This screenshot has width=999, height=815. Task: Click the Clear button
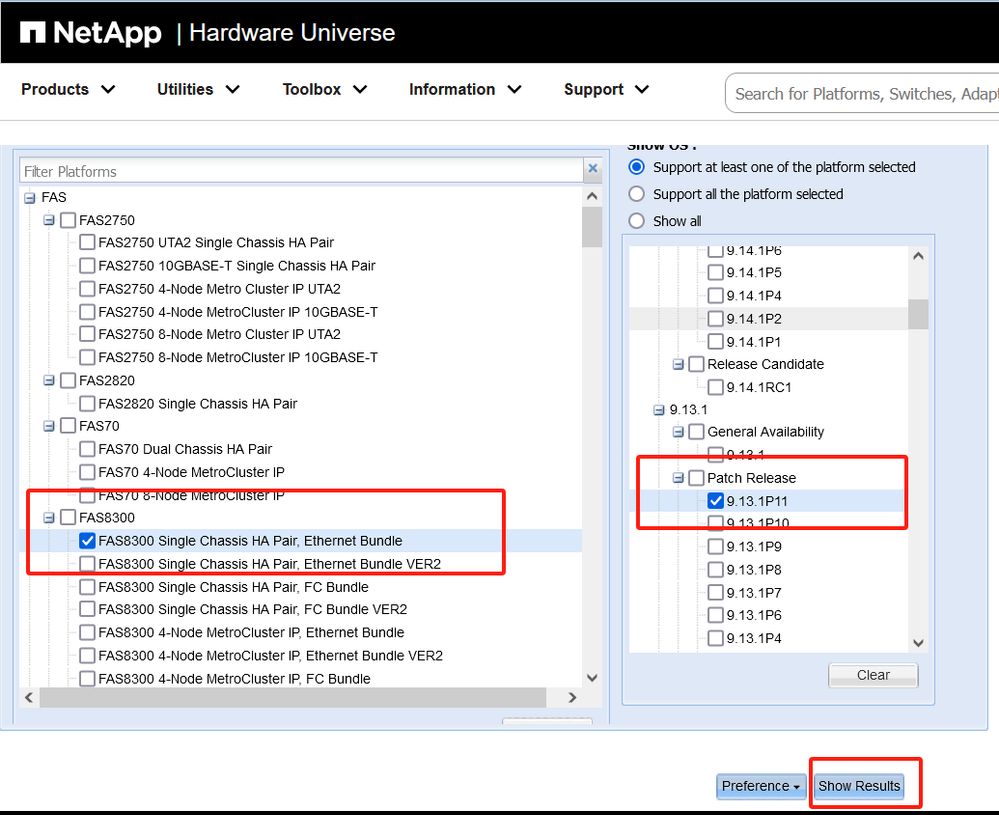click(872, 675)
